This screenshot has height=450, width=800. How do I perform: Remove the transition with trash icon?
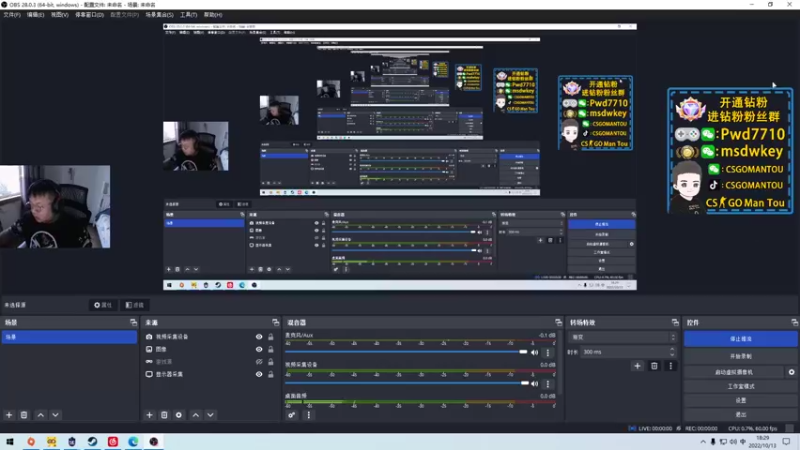pyautogui.click(x=654, y=366)
